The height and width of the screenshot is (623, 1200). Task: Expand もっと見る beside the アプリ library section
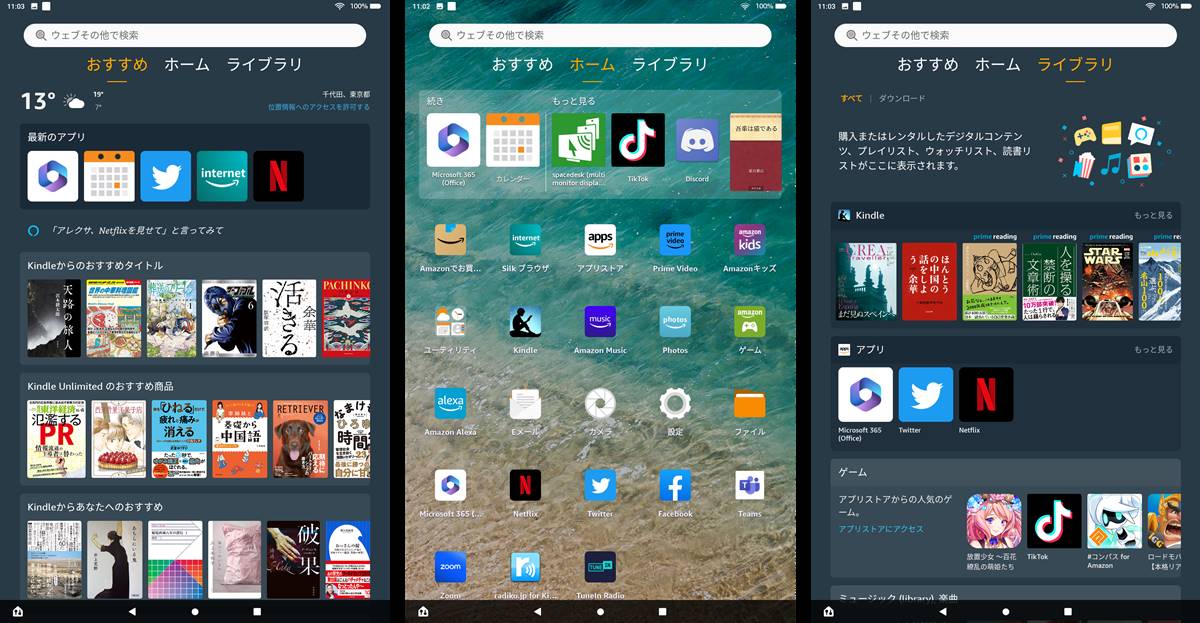[x=1153, y=350]
